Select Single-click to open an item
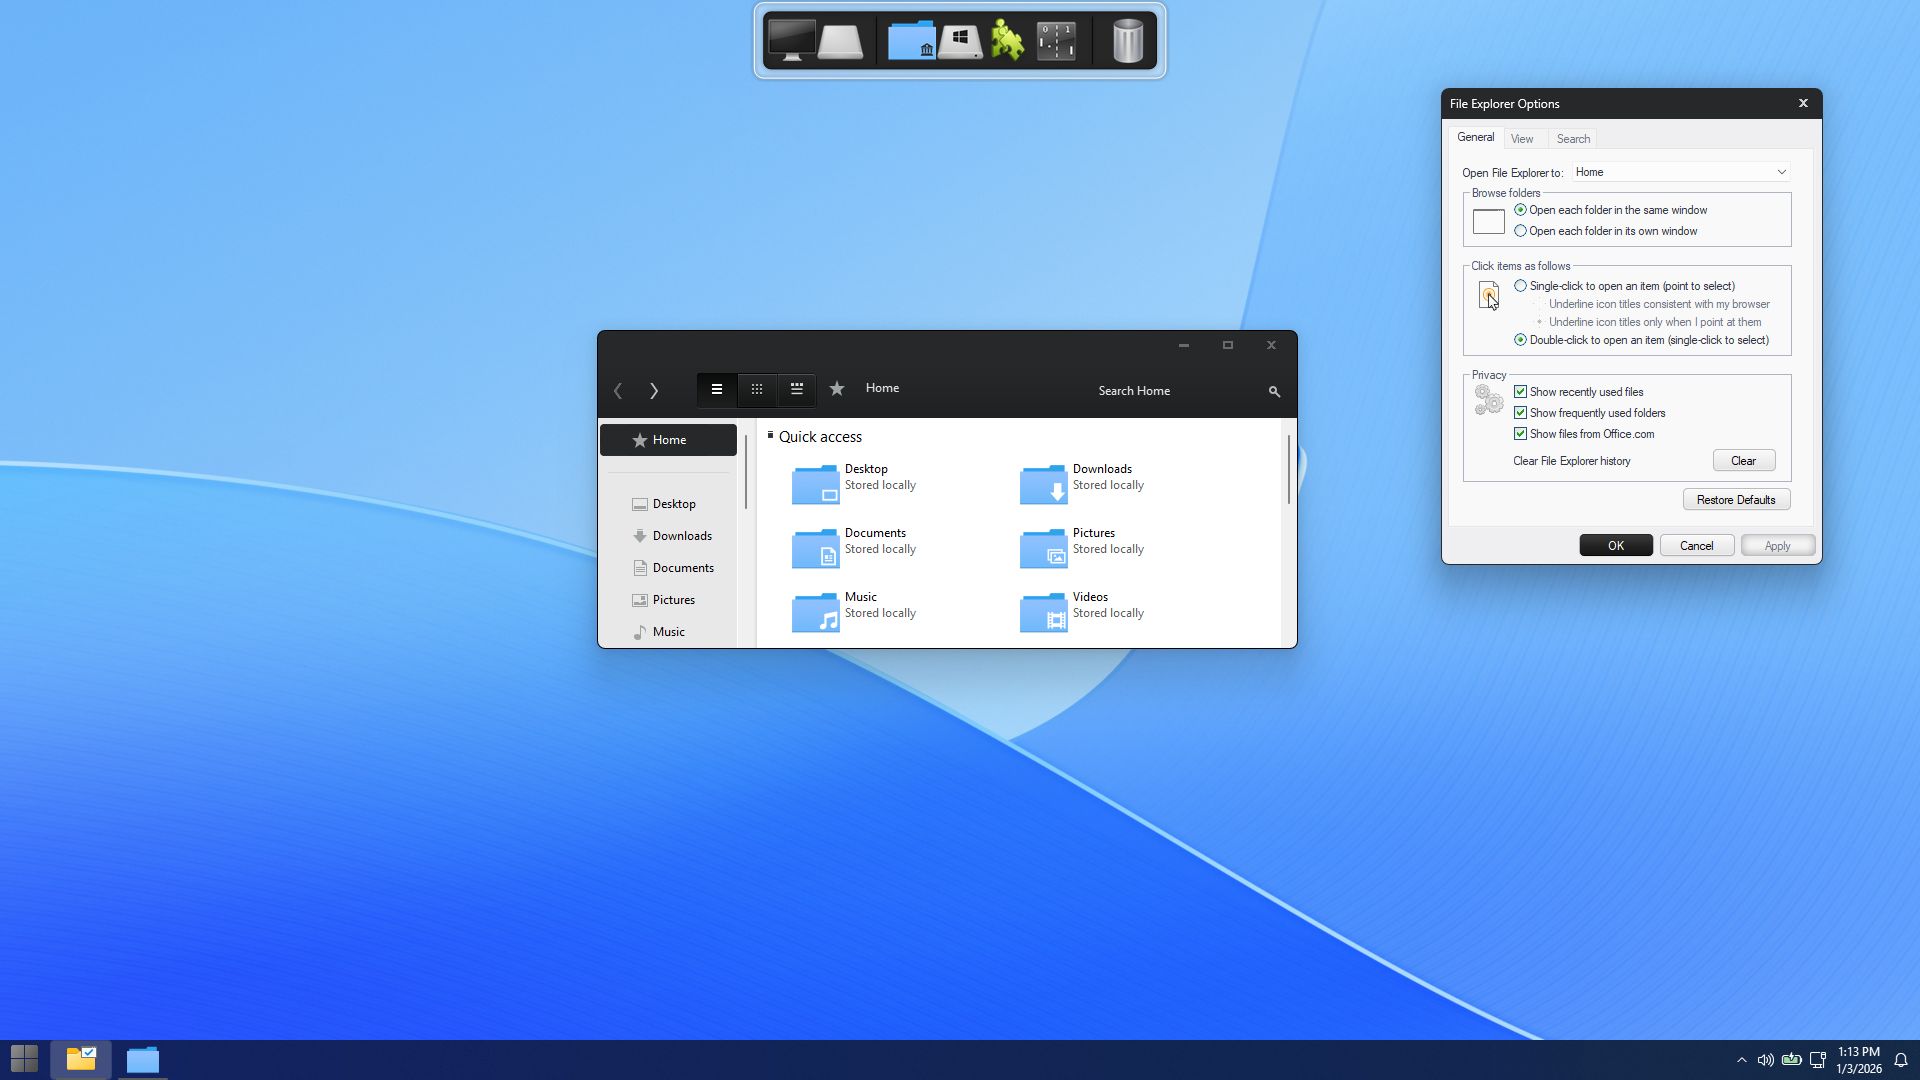This screenshot has height=1080, width=1920. coord(1520,286)
